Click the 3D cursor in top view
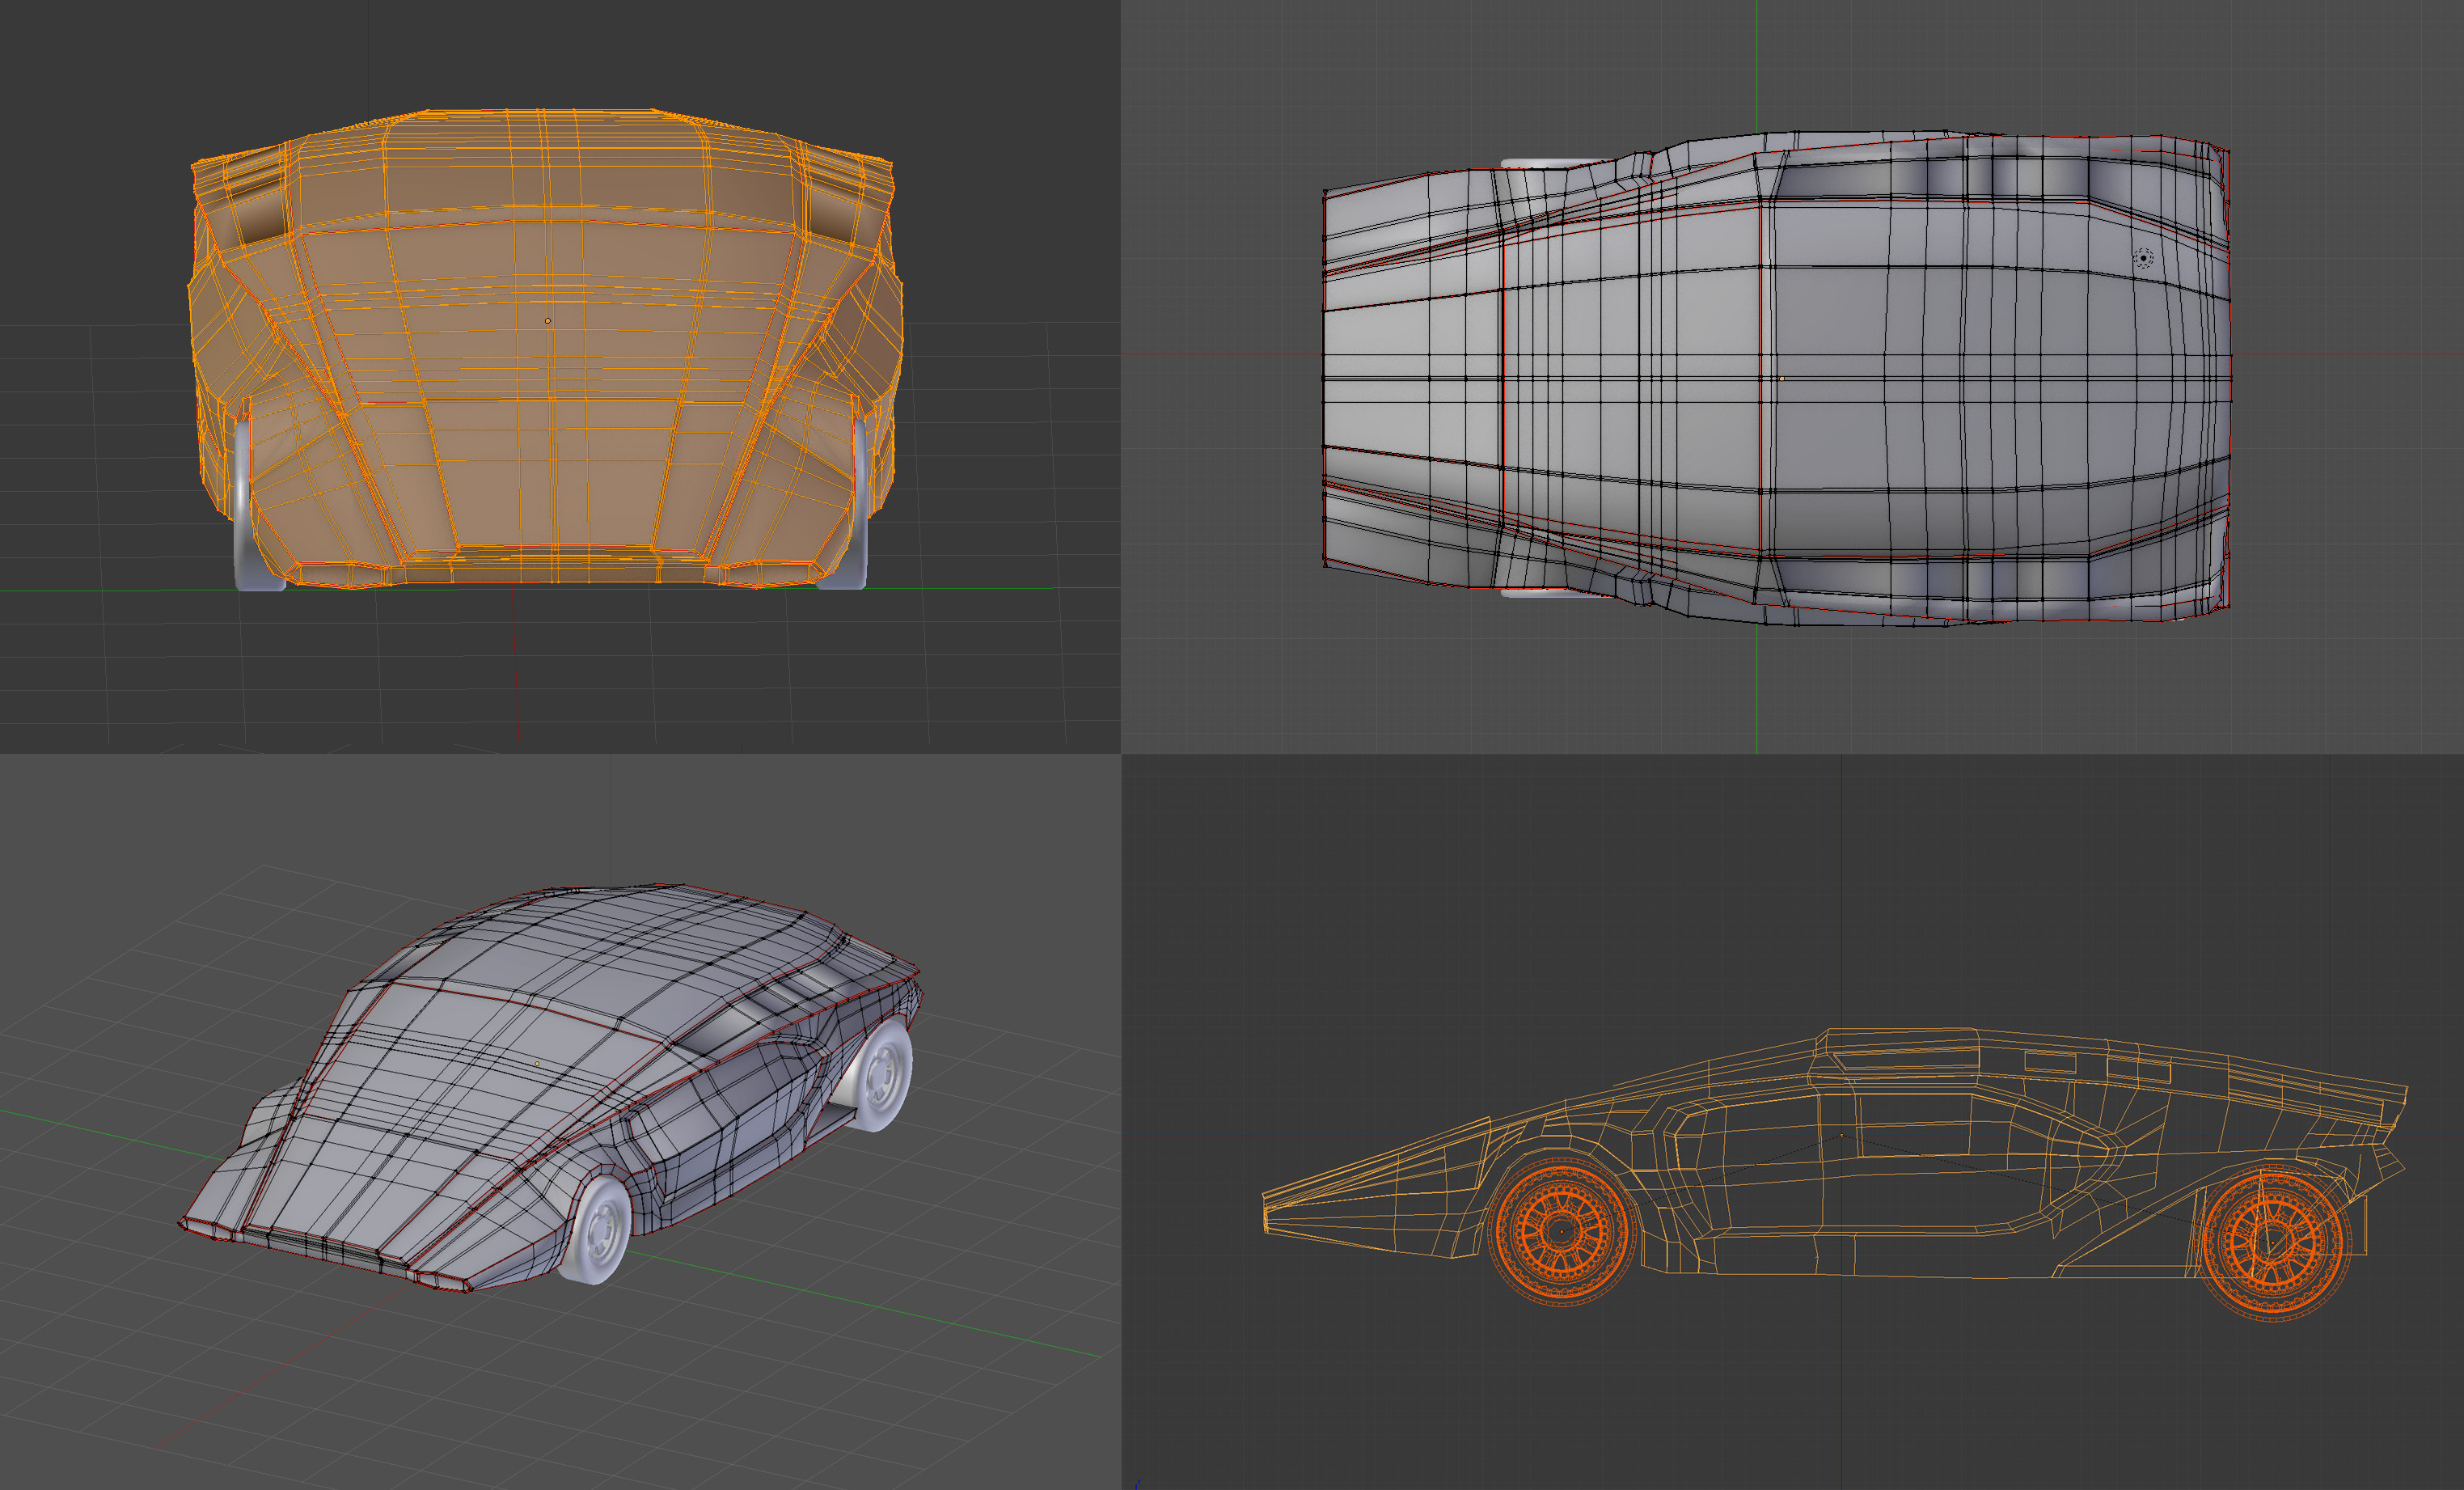Image resolution: width=2464 pixels, height=1490 pixels. pos(2143,258)
